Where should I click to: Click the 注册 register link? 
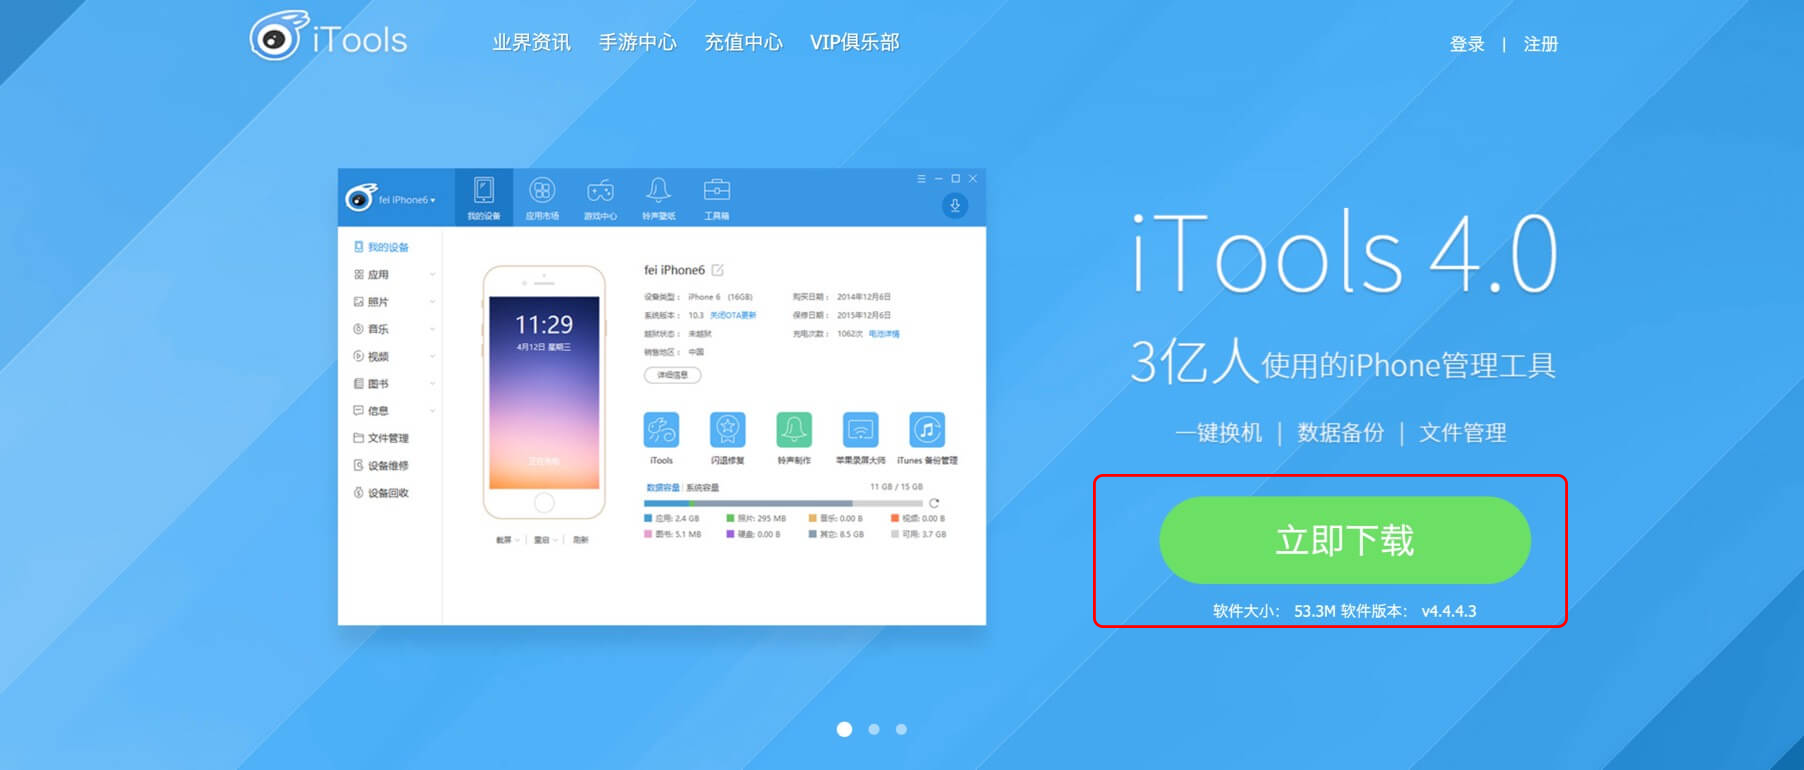coord(1541,44)
